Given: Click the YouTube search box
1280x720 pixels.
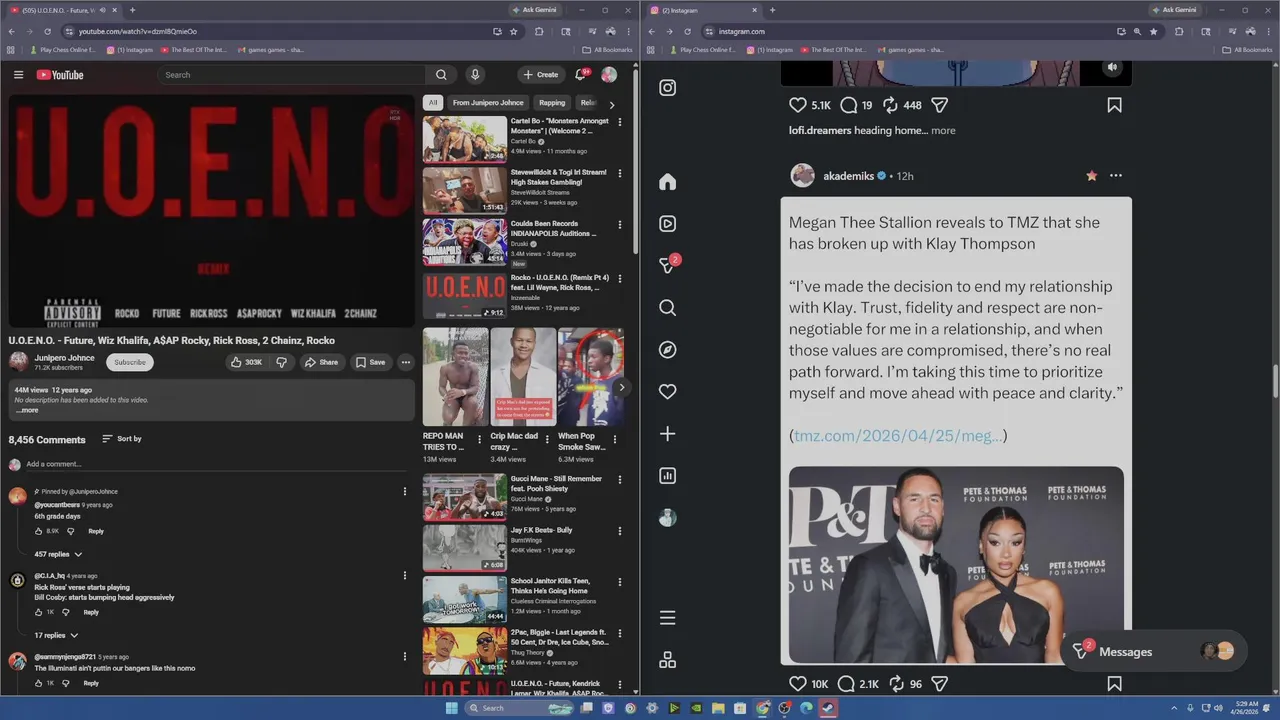Looking at the screenshot, I should (x=291, y=75).
